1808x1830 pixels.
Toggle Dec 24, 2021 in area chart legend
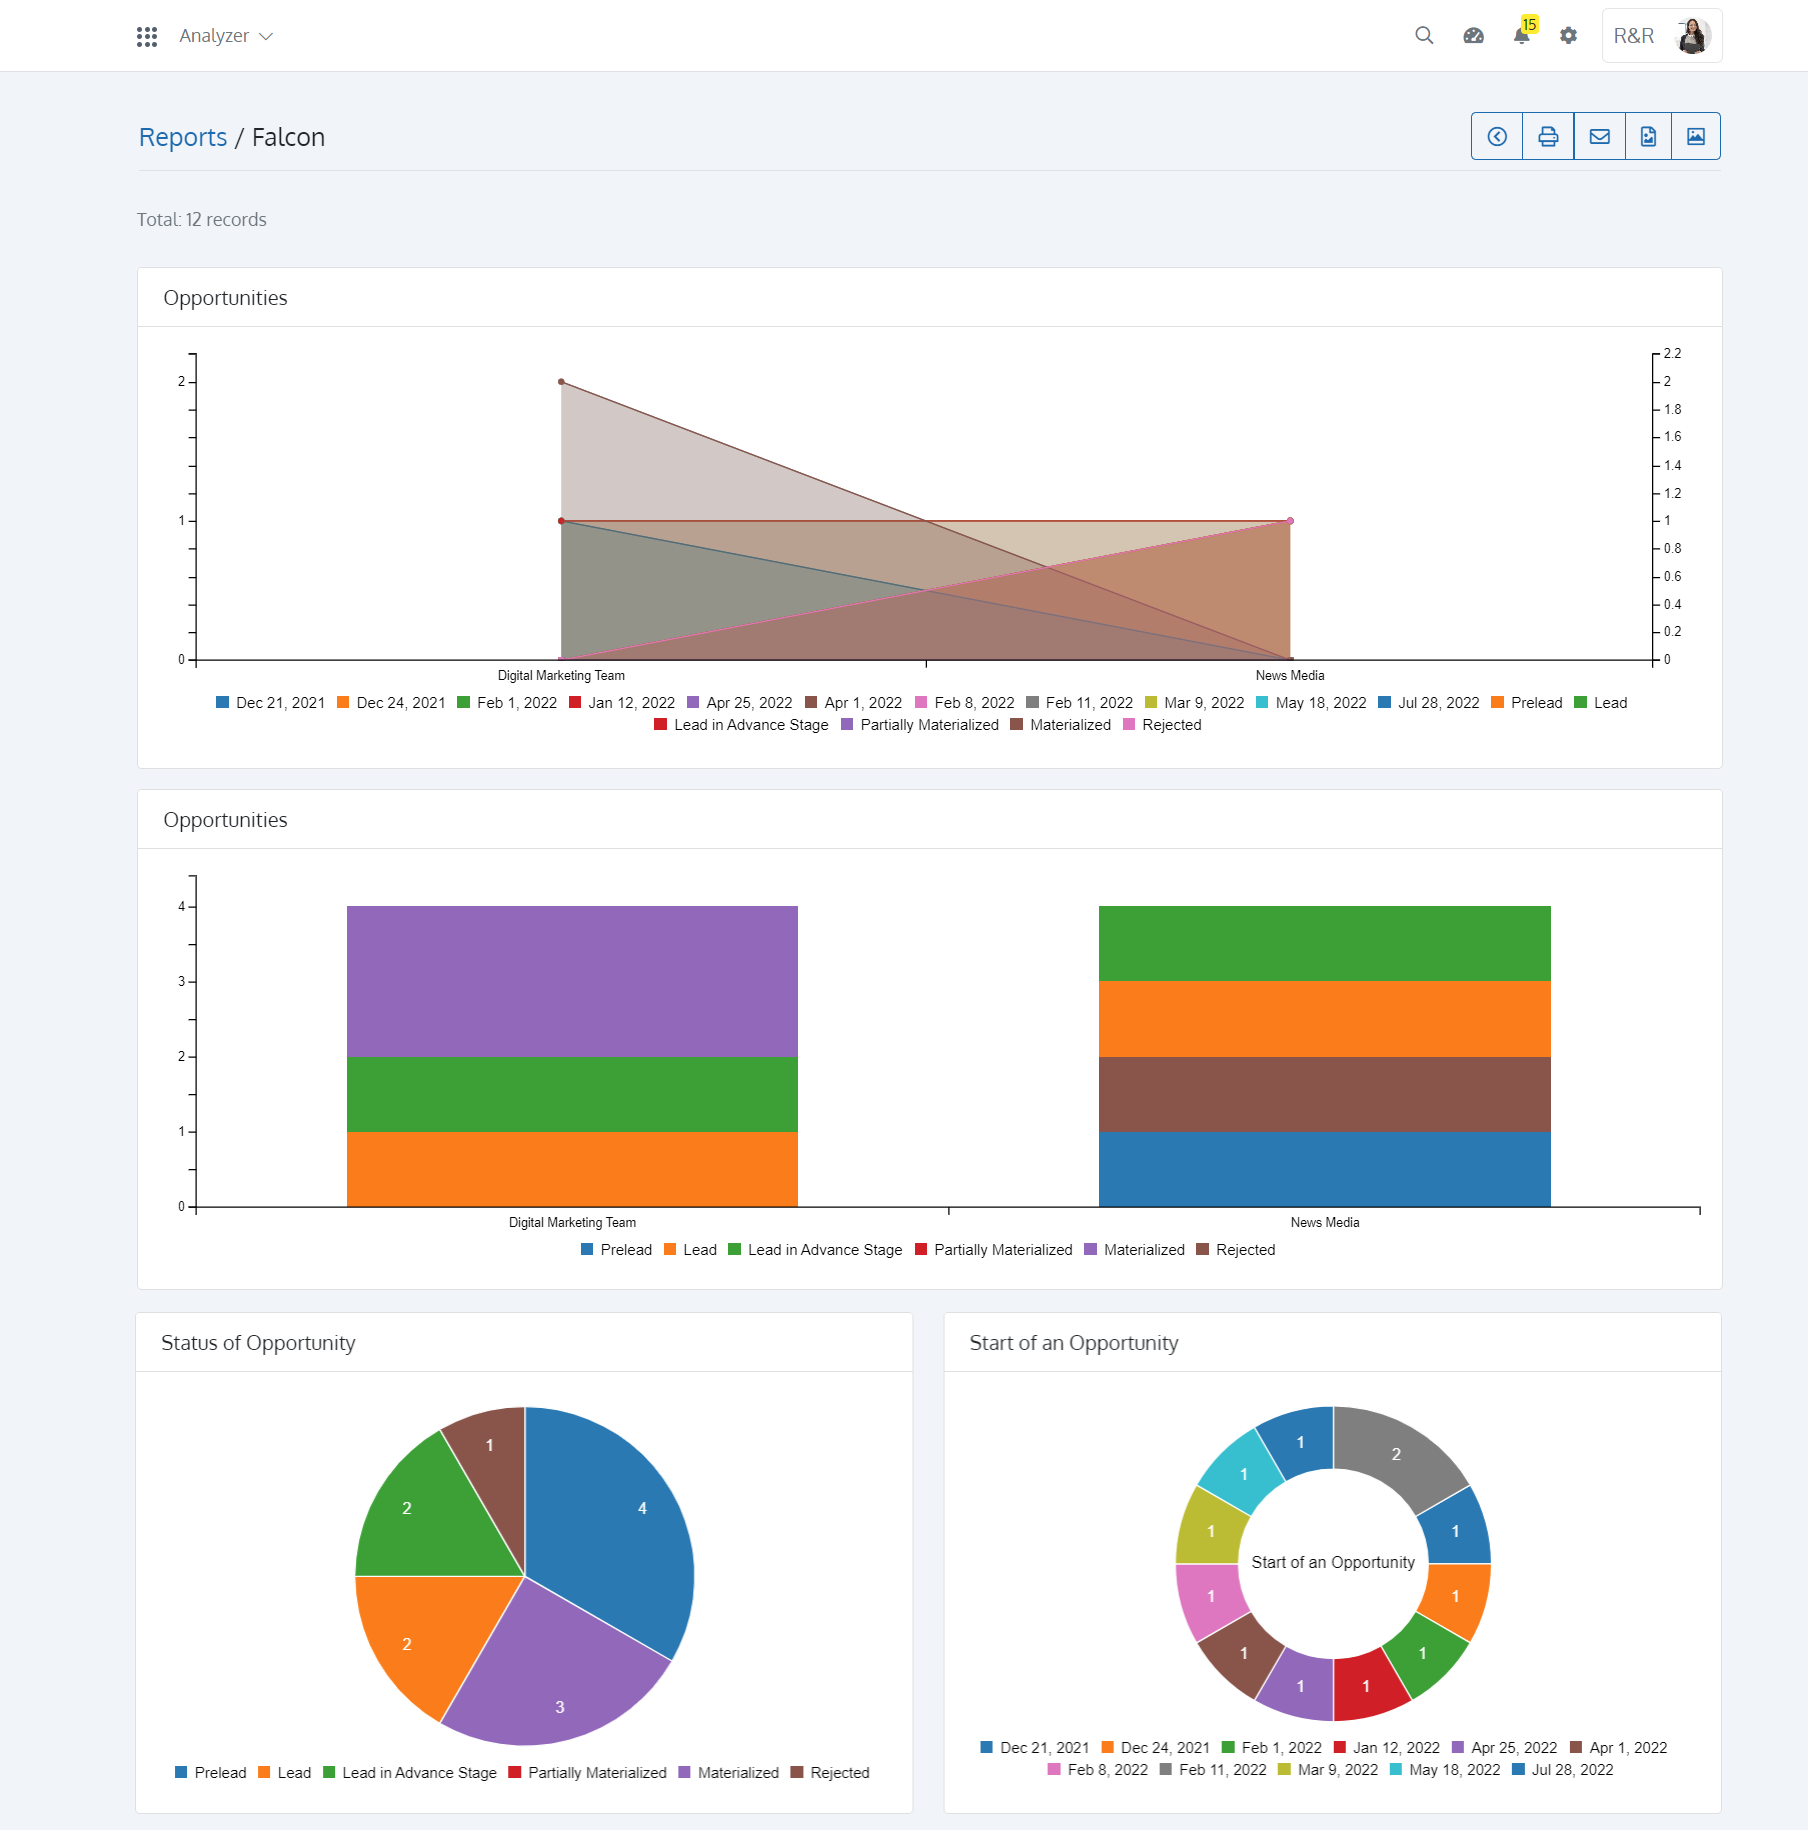click(x=391, y=703)
